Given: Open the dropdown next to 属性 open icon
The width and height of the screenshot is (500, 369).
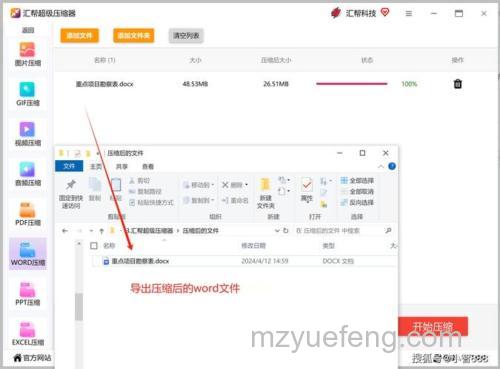Looking at the screenshot, I should 326,181.
